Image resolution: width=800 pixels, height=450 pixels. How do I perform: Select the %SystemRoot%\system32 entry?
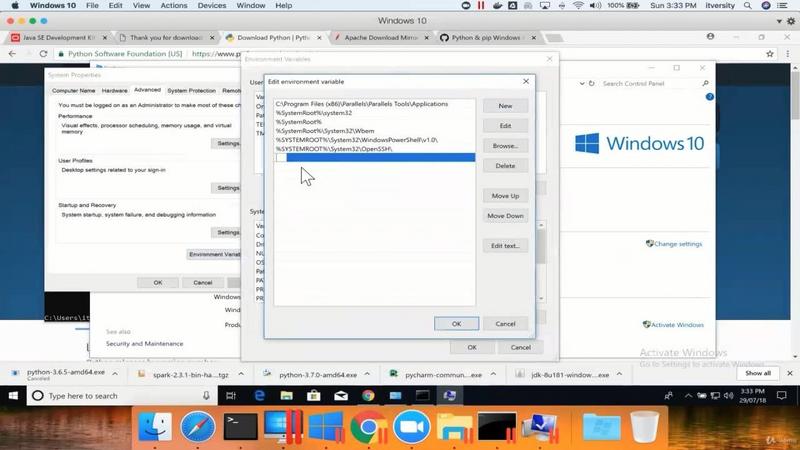click(374, 113)
